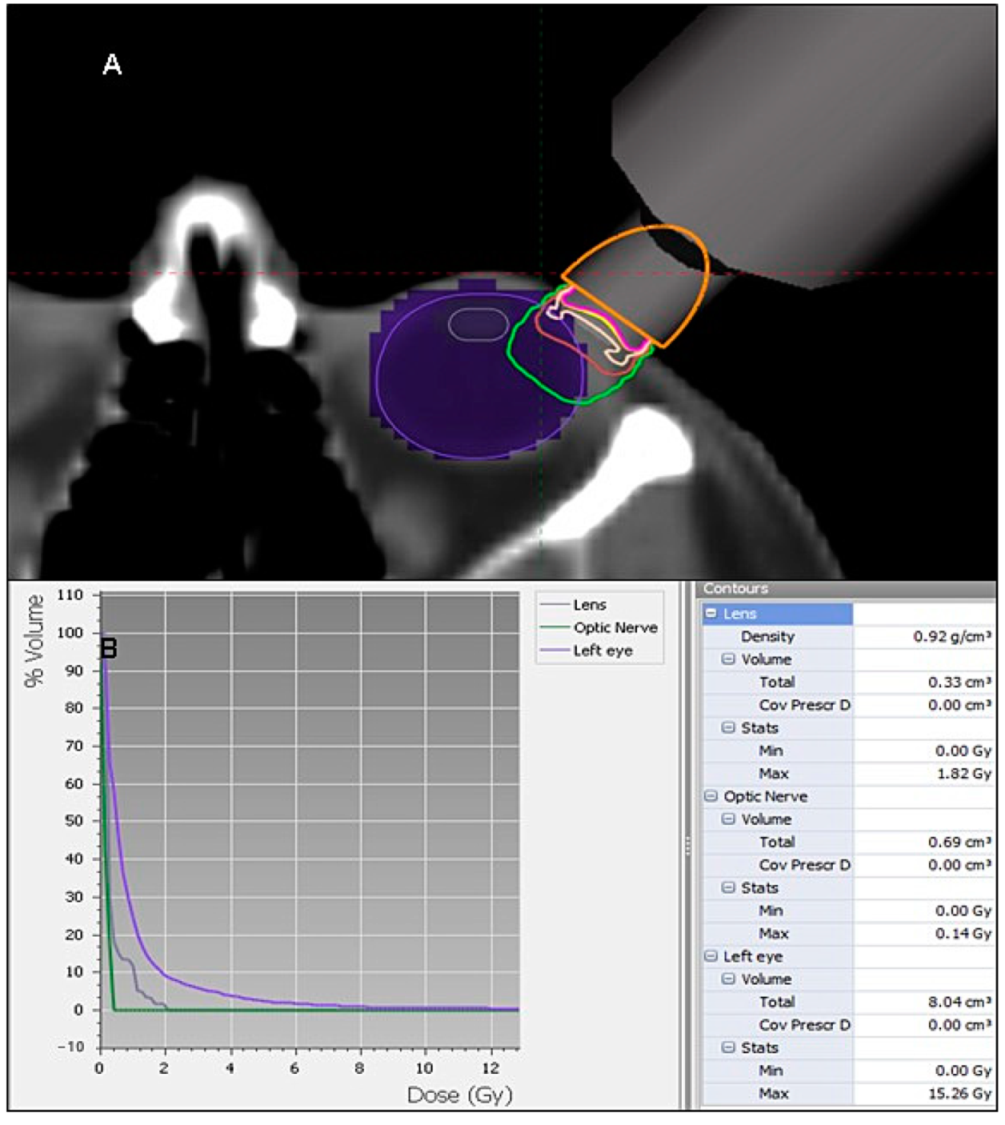Collapse the Stats node under Left eye

click(x=729, y=1048)
